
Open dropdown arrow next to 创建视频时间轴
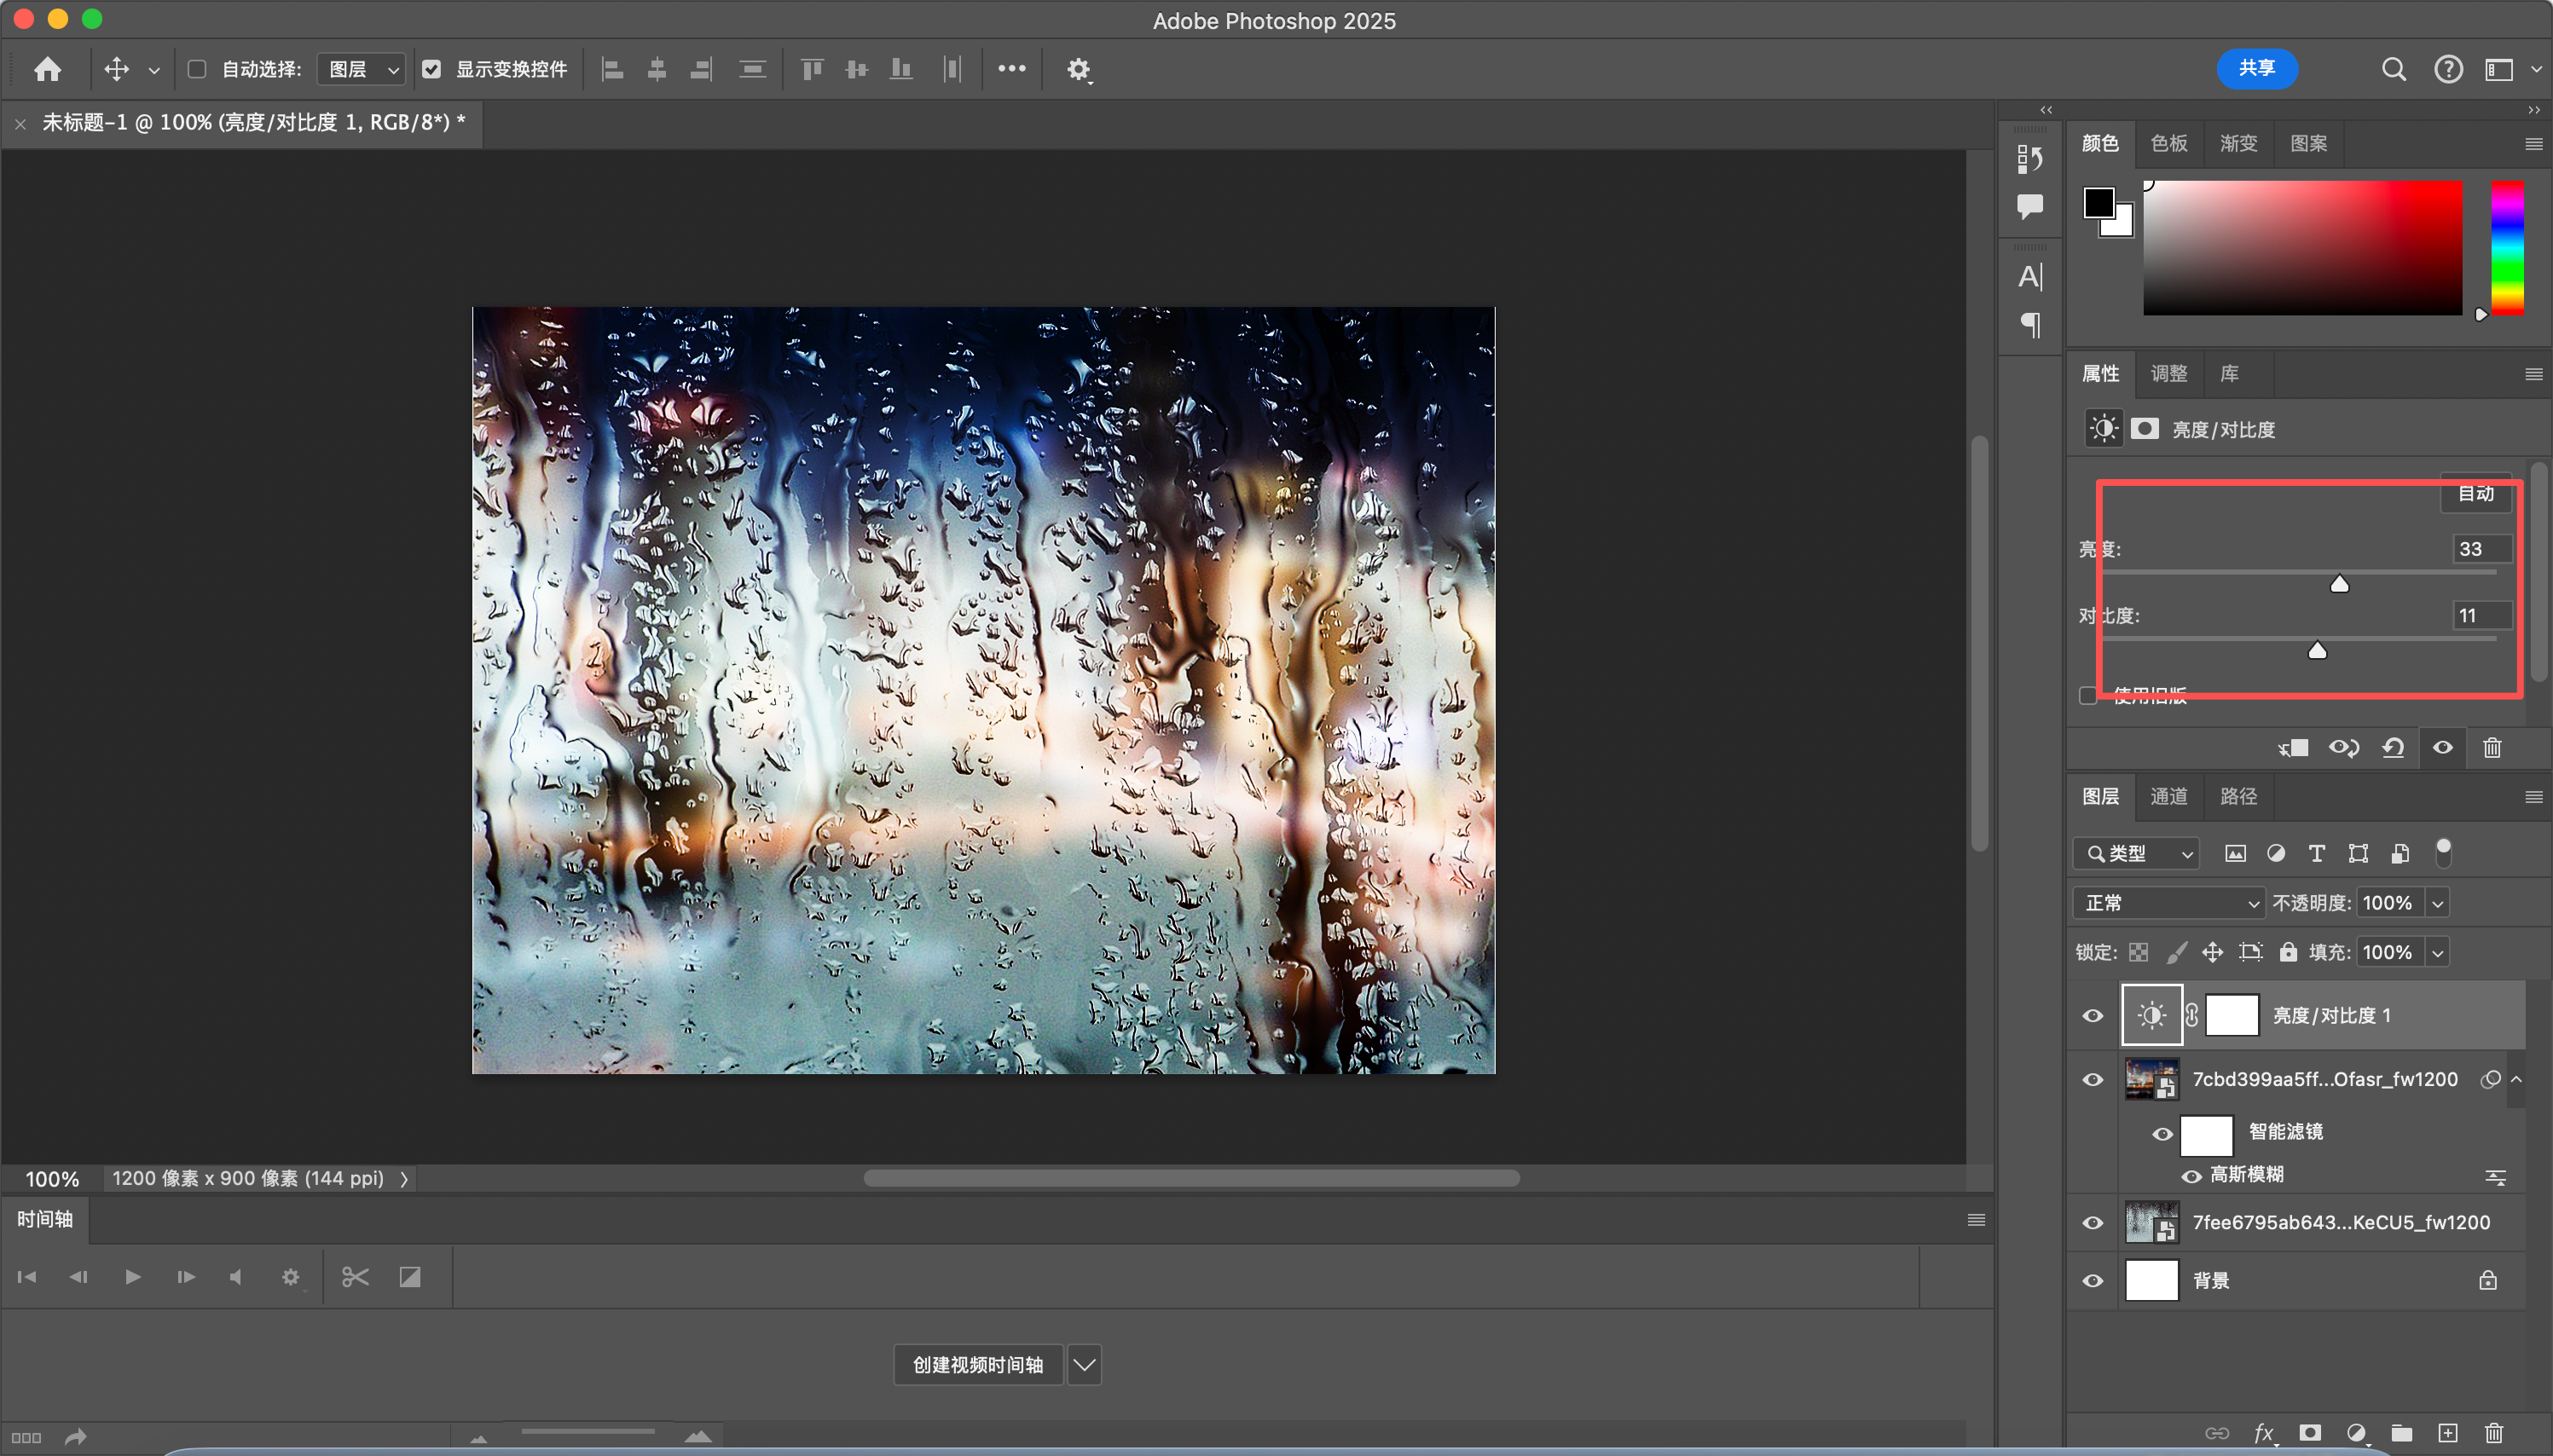1084,1365
